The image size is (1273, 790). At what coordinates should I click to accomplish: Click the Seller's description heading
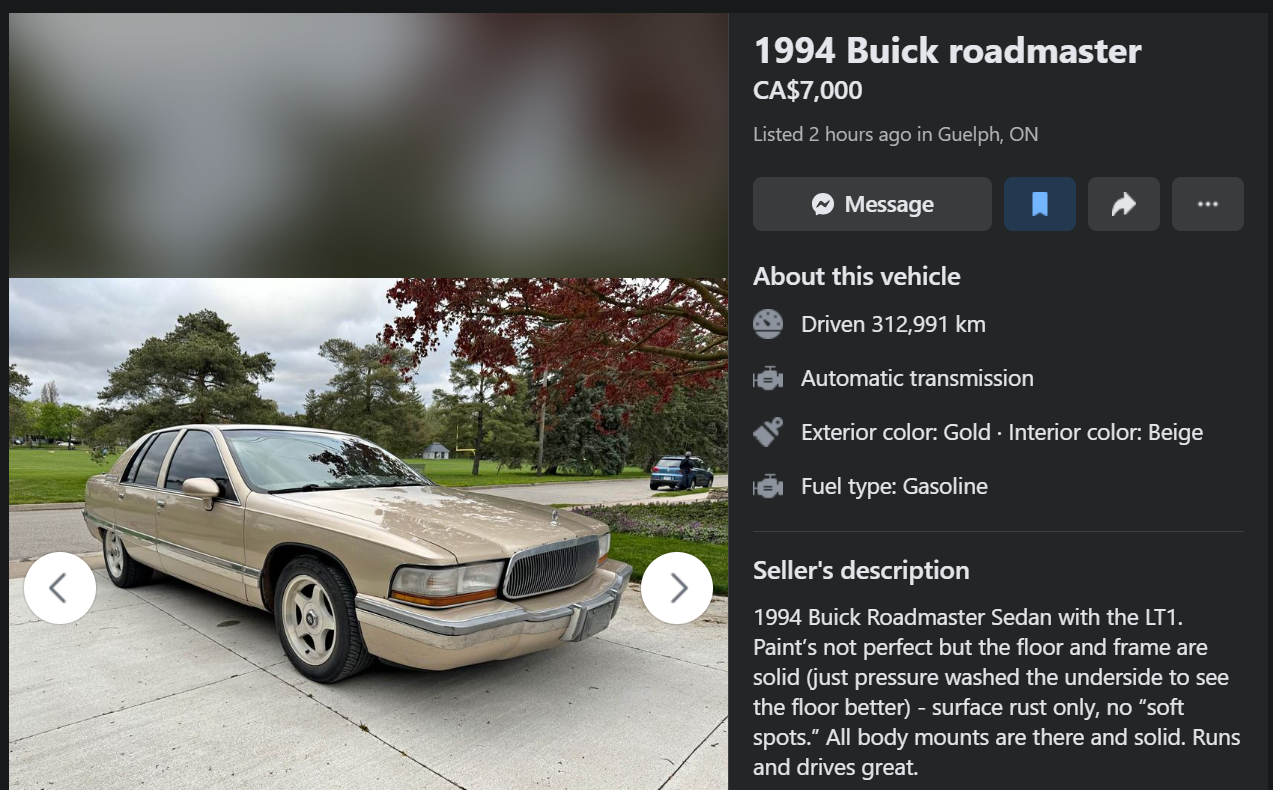click(861, 571)
